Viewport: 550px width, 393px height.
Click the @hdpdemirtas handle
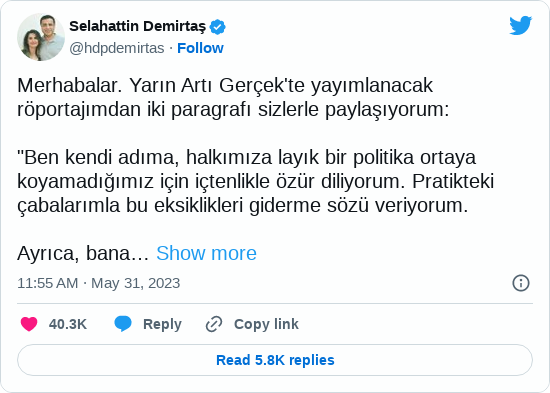116,48
